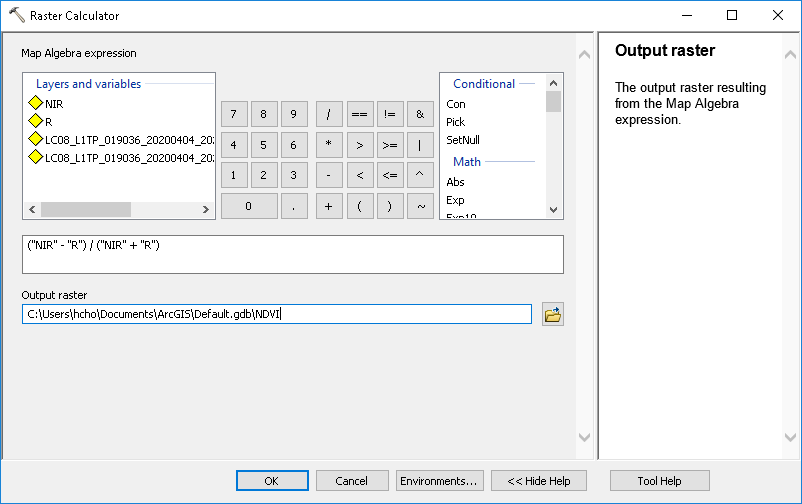The image size is (802, 504).
Task: Click the Output raster path field
Action: click(x=277, y=314)
